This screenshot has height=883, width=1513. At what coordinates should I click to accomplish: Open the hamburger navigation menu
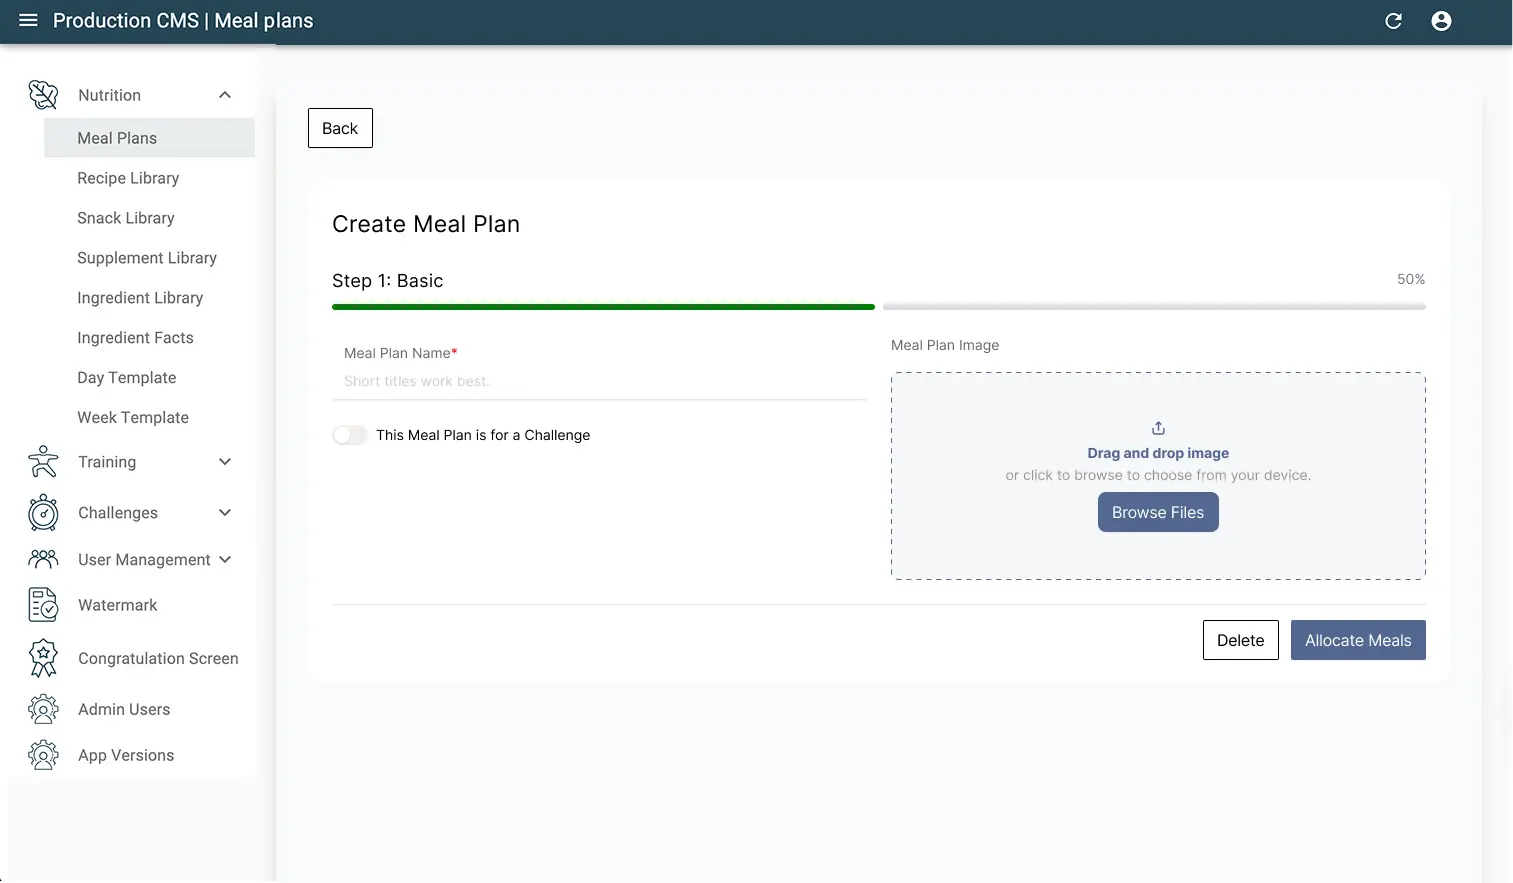pyautogui.click(x=28, y=21)
